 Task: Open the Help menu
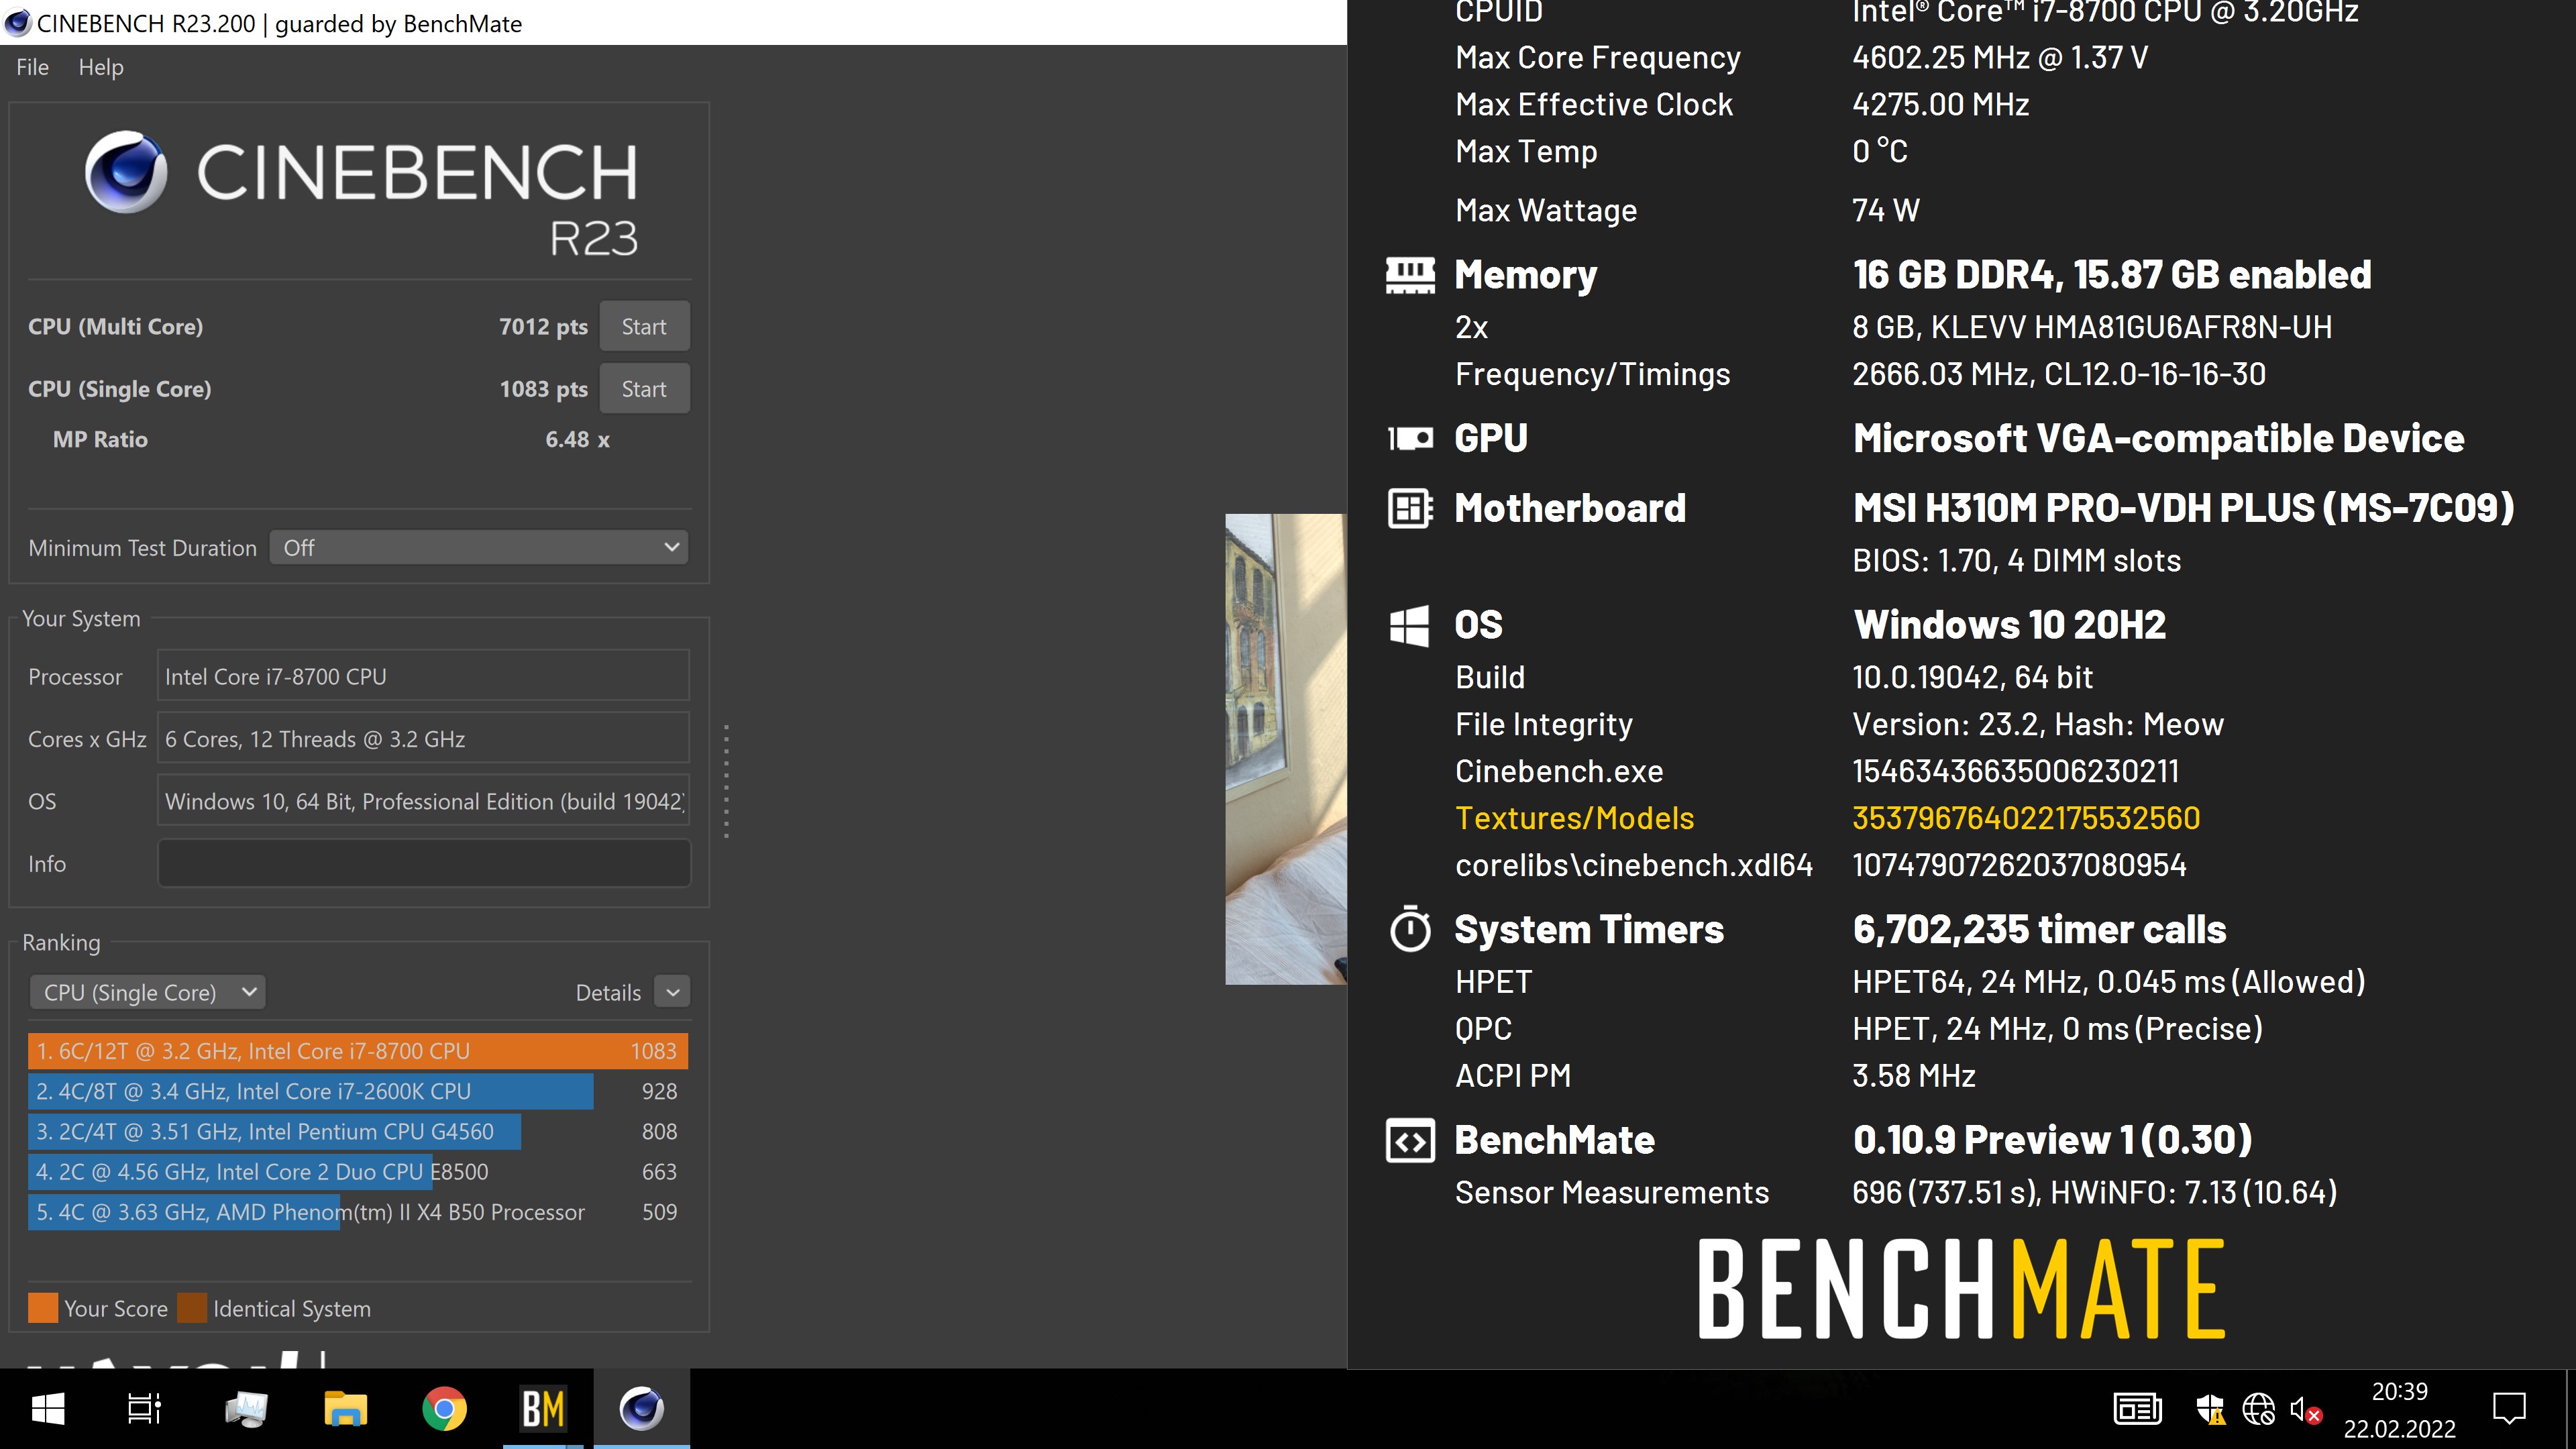click(x=101, y=67)
